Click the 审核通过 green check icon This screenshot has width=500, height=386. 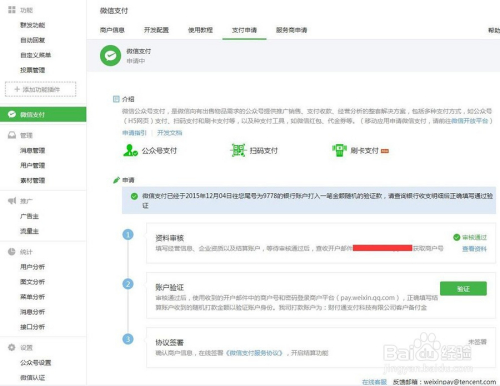(457, 237)
